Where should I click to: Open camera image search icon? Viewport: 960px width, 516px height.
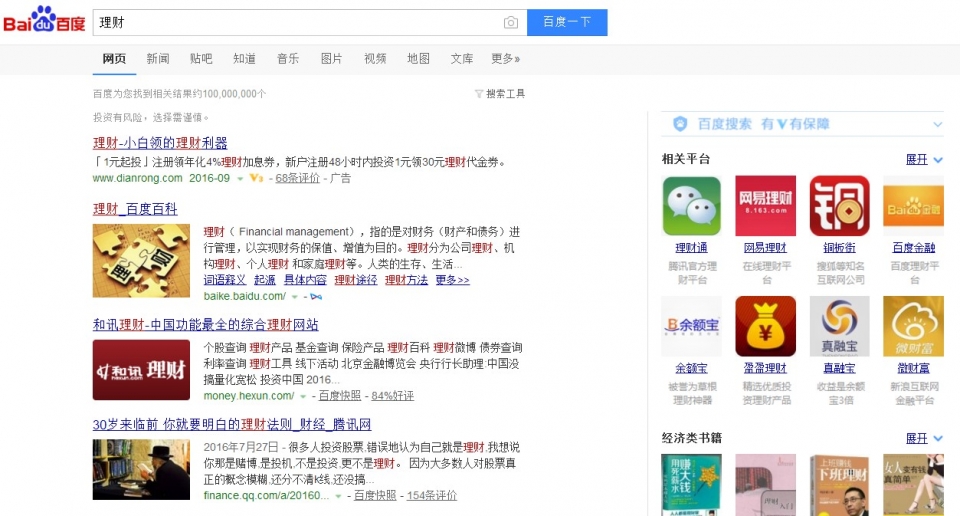(x=511, y=23)
